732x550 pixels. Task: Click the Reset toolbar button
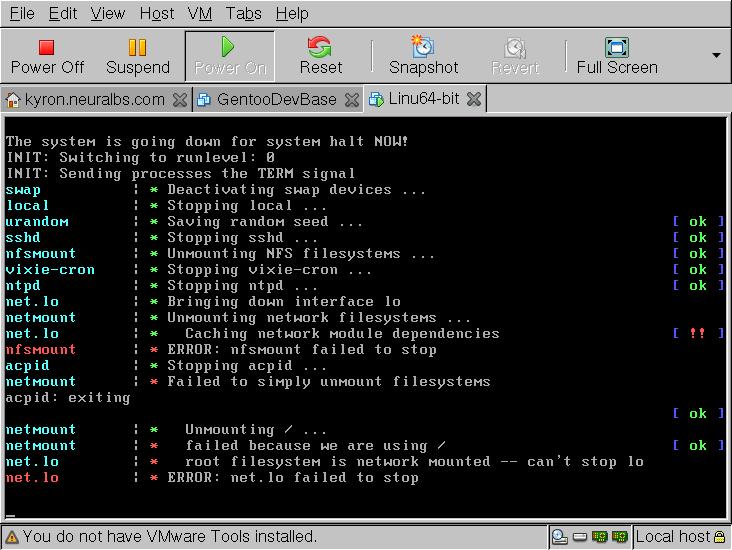pyautogui.click(x=321, y=56)
